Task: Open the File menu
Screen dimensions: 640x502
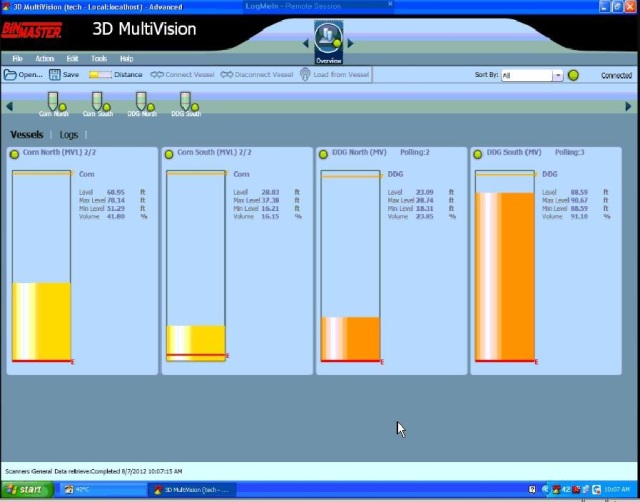Action: click(18, 59)
